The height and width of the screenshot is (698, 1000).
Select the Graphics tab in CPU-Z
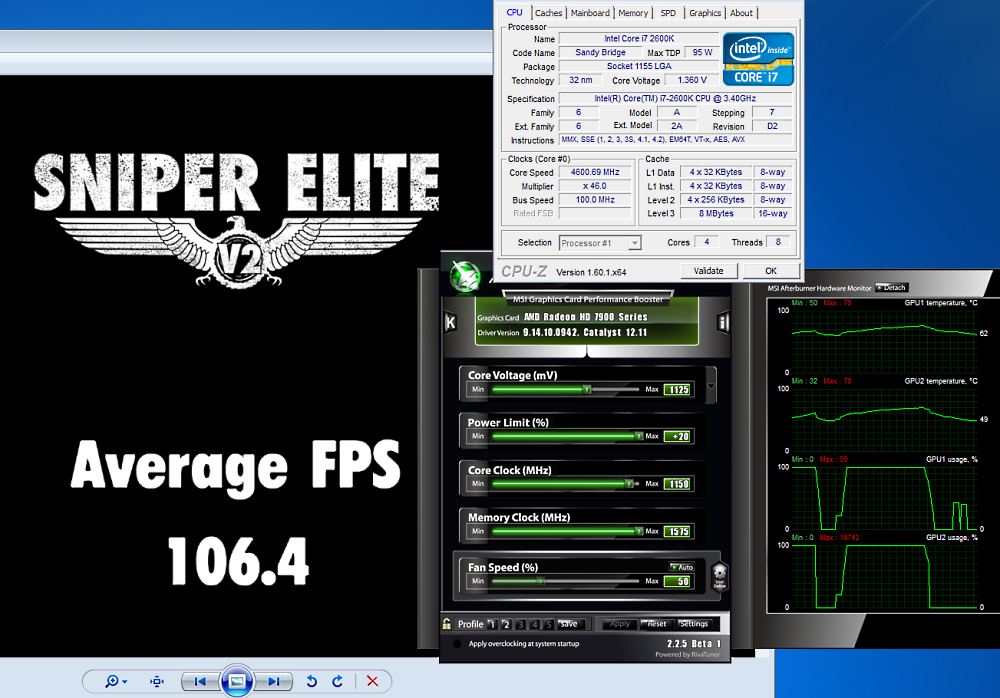pyautogui.click(x=705, y=13)
